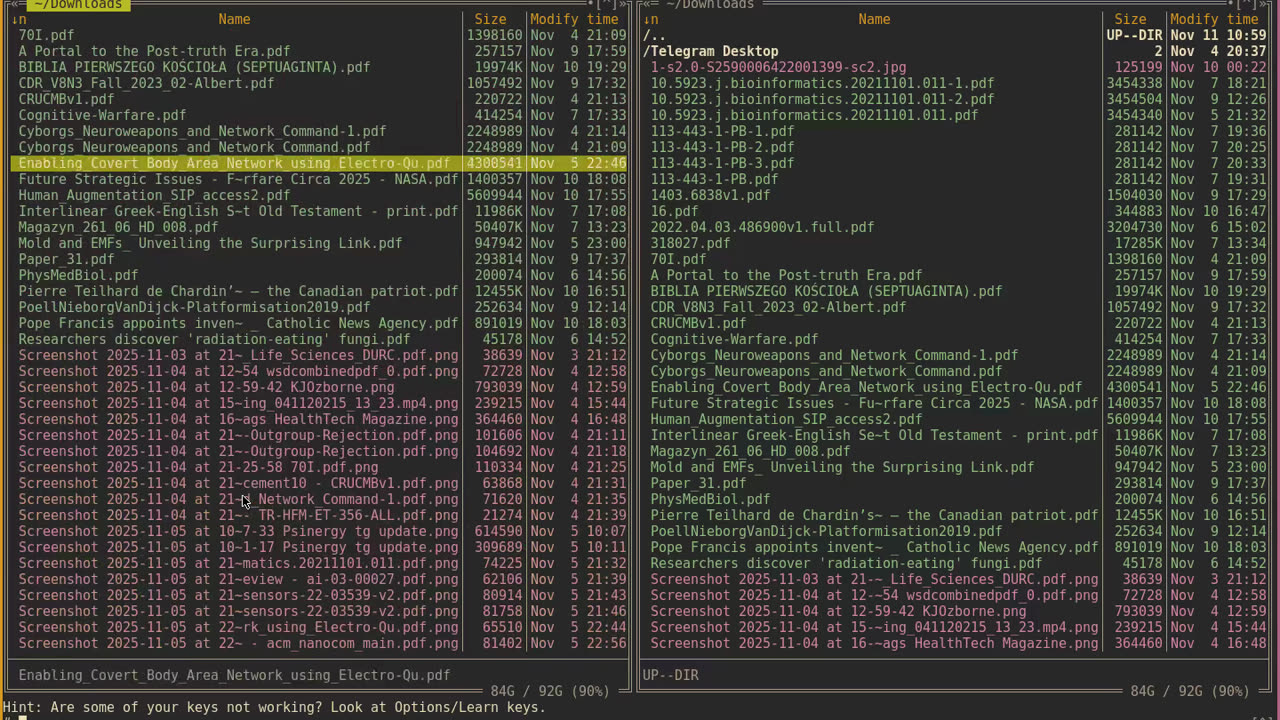Open left panel directory history list
The width and height of the screenshot is (1280, 720).
coord(604,4)
